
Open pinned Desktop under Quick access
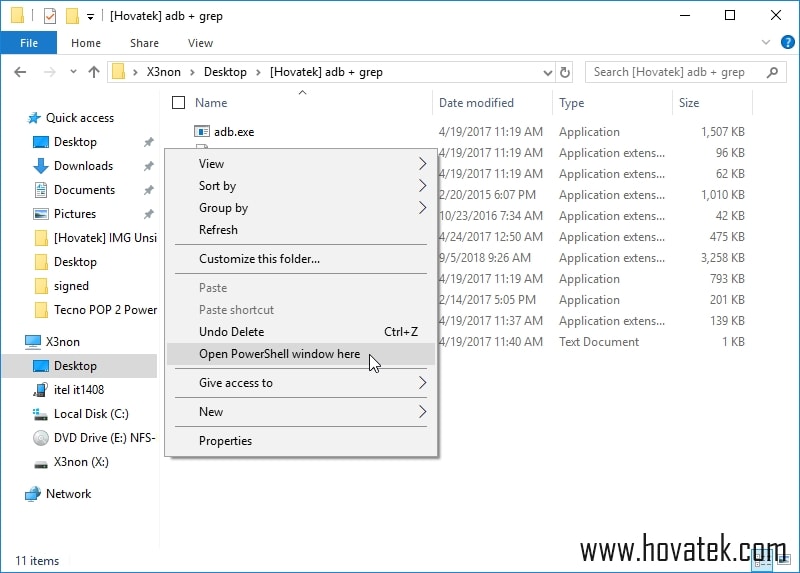point(75,142)
